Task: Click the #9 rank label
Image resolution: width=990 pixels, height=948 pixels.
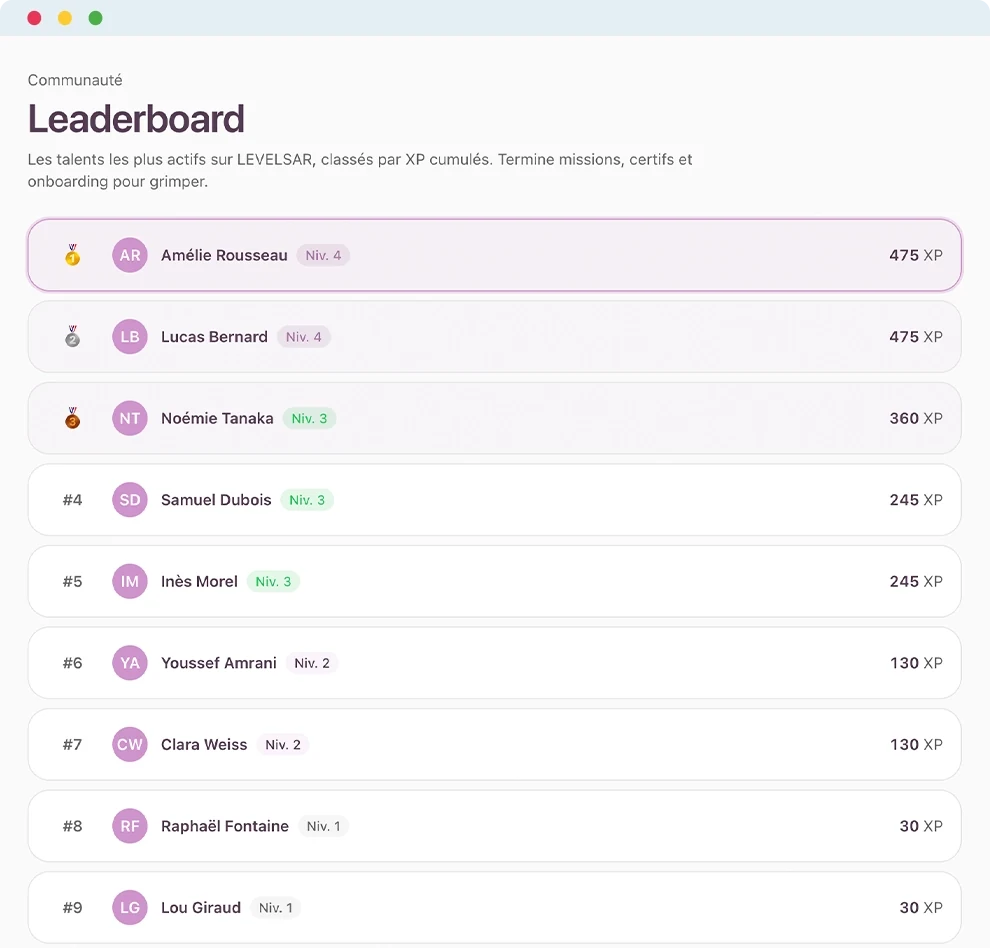Action: pyautogui.click(x=73, y=907)
